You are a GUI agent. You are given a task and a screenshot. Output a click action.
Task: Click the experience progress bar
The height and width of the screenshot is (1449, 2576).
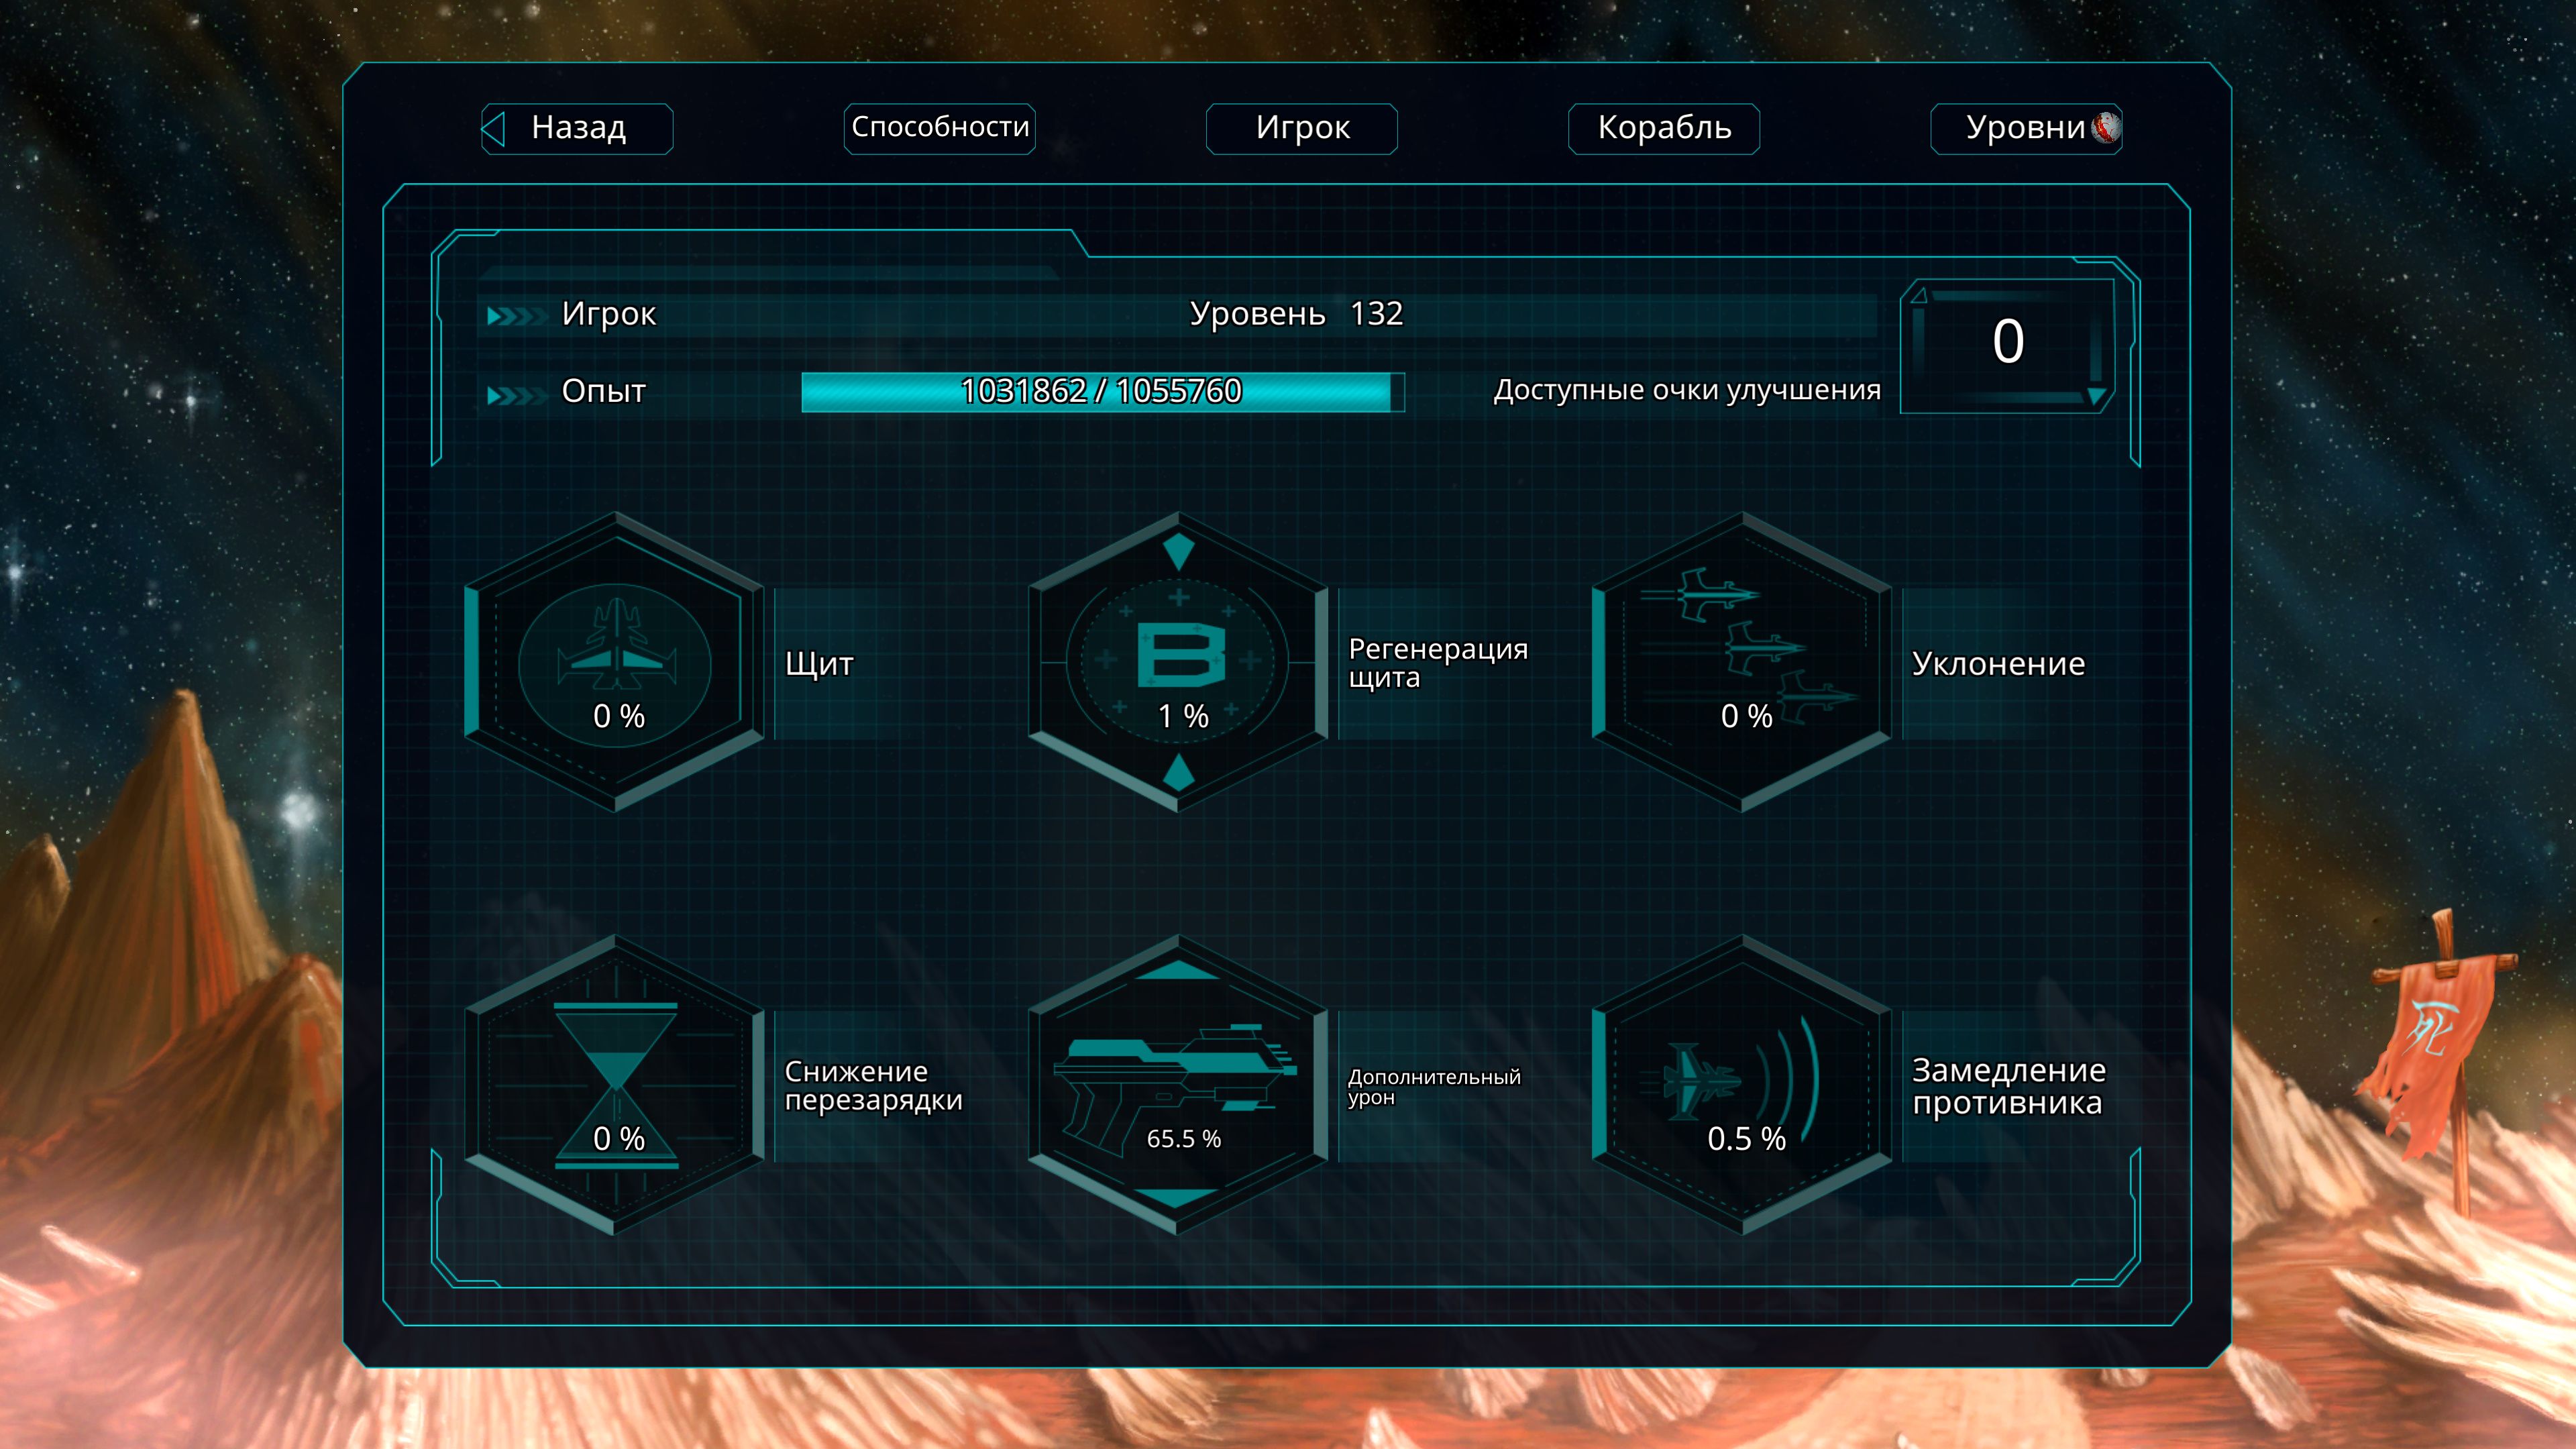(x=1102, y=391)
